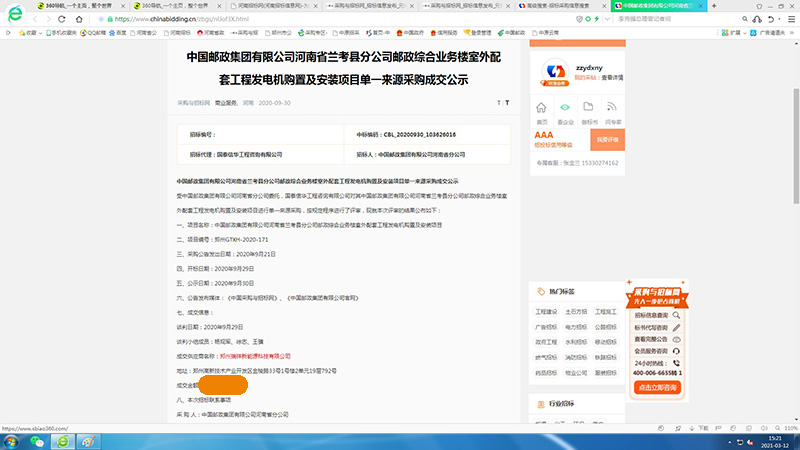
Task: Click the 采购与招标网 source link under title
Action: pos(193,103)
